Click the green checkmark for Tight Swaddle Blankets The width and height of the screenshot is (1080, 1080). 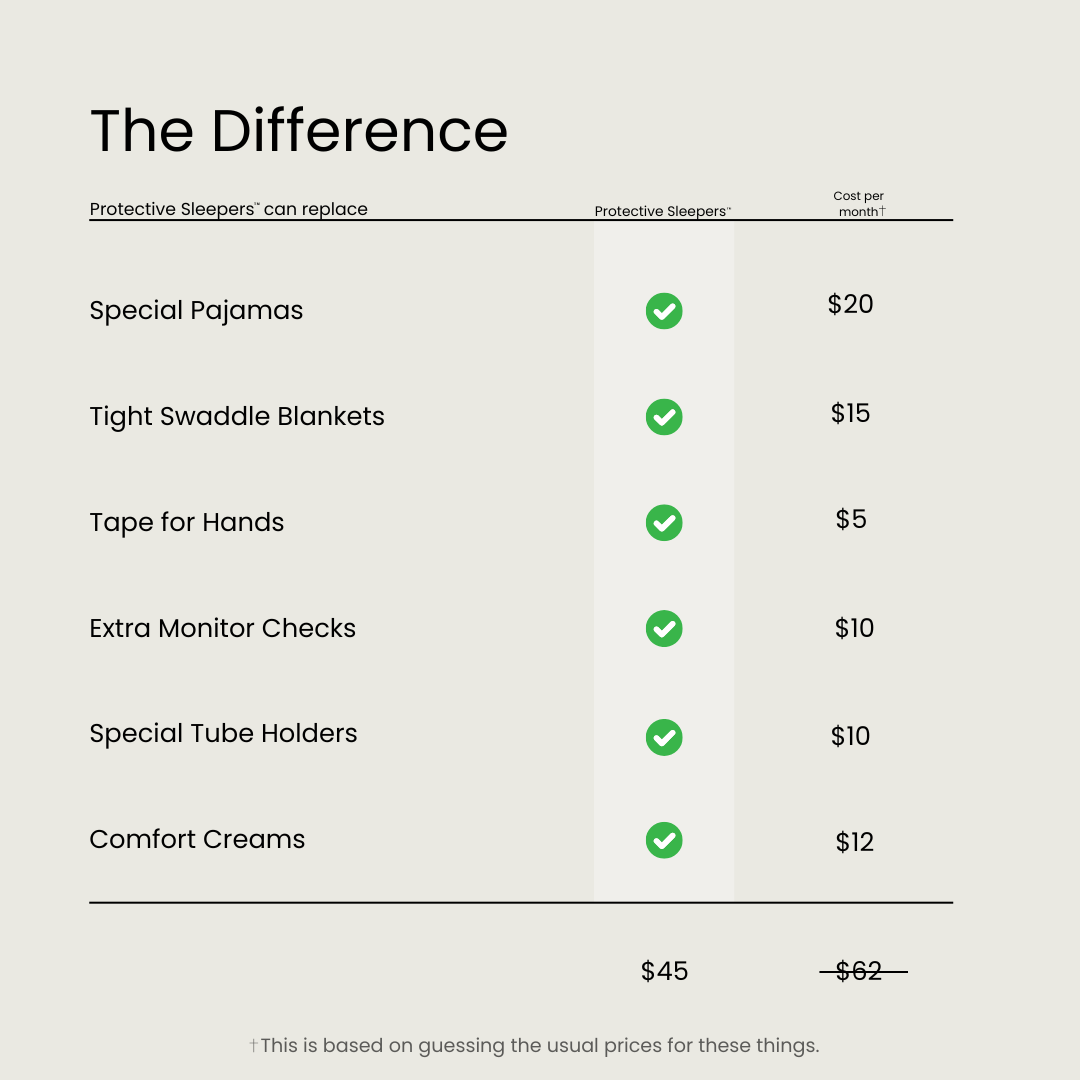(x=664, y=417)
